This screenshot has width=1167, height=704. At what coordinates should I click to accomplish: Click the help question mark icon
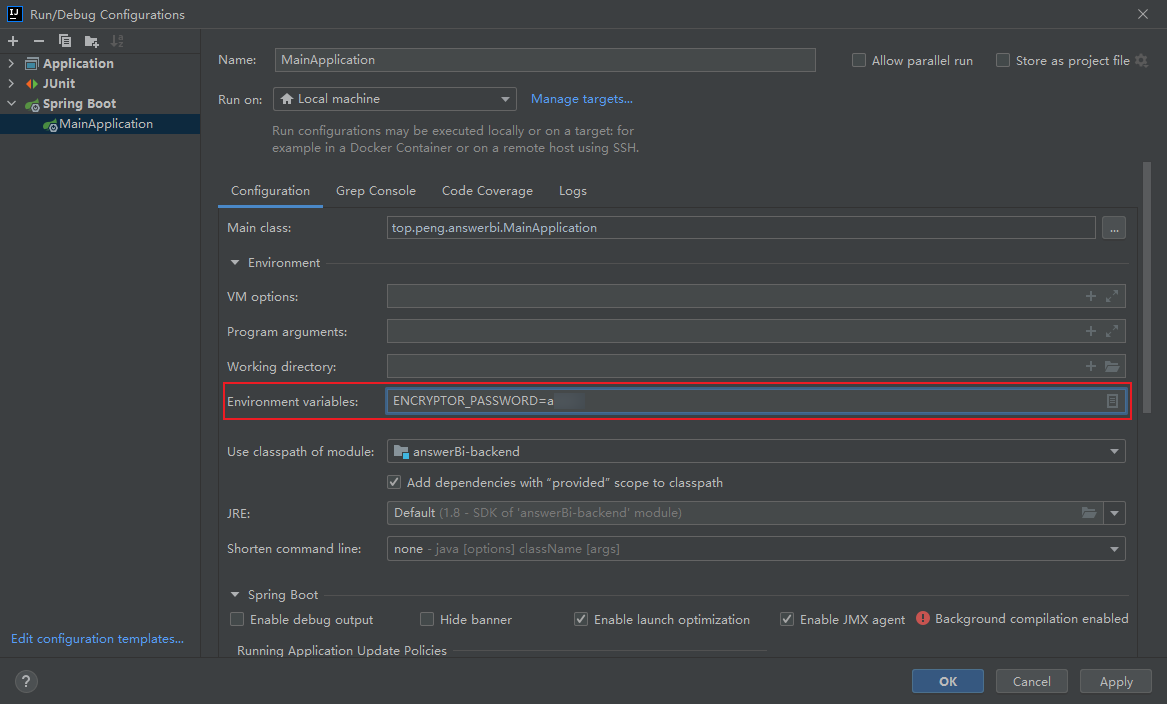coord(26,682)
